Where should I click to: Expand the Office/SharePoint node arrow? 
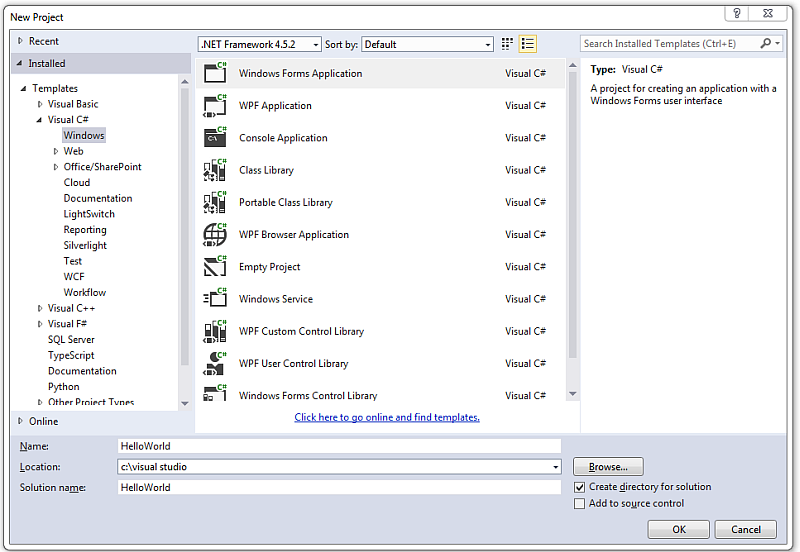click(x=56, y=167)
